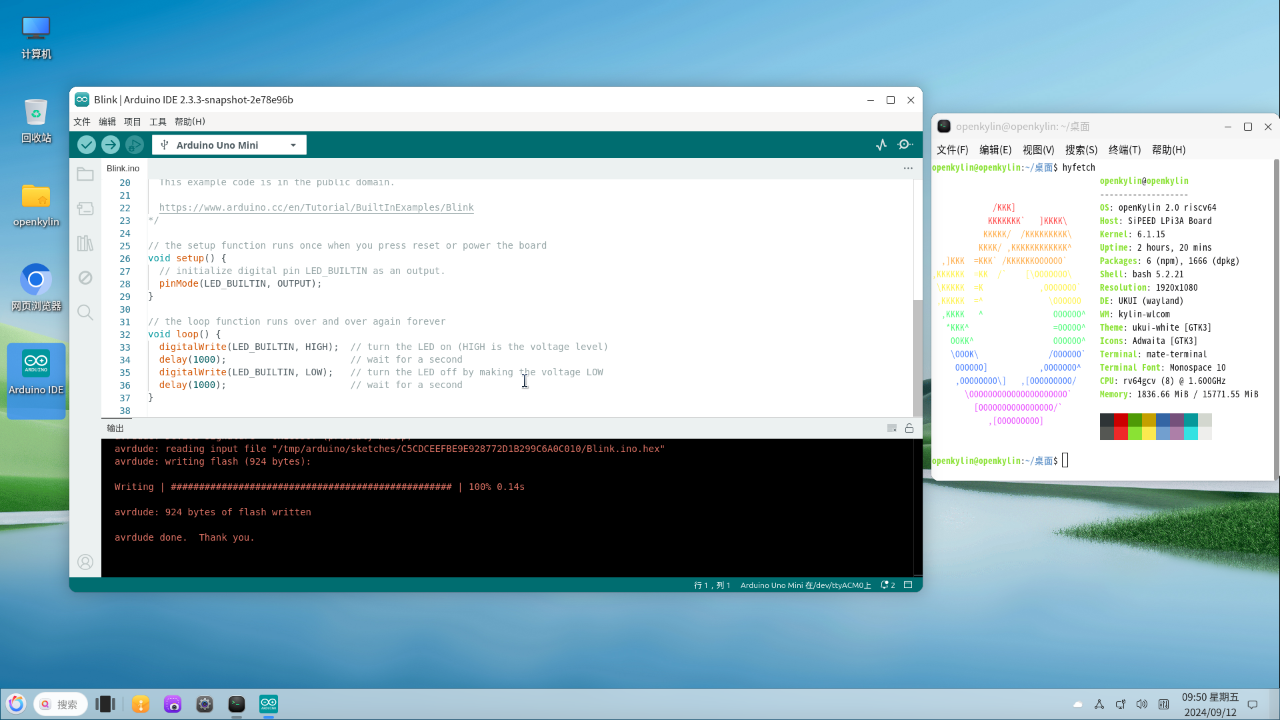This screenshot has width=1280, height=720.
Task: Open the start menu icon in taskbar
Action: (16, 704)
